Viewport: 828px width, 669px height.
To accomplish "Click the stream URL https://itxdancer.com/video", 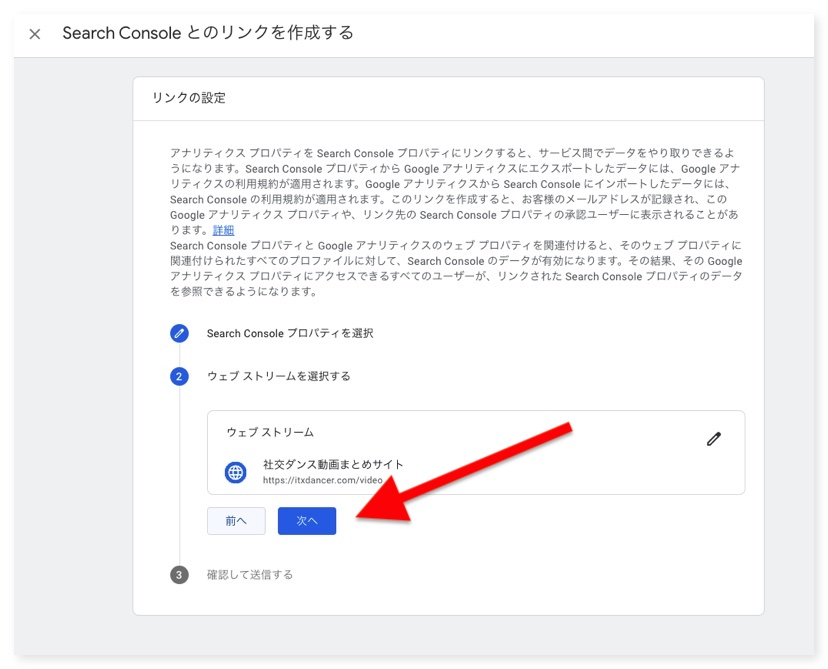I will tap(322, 480).
